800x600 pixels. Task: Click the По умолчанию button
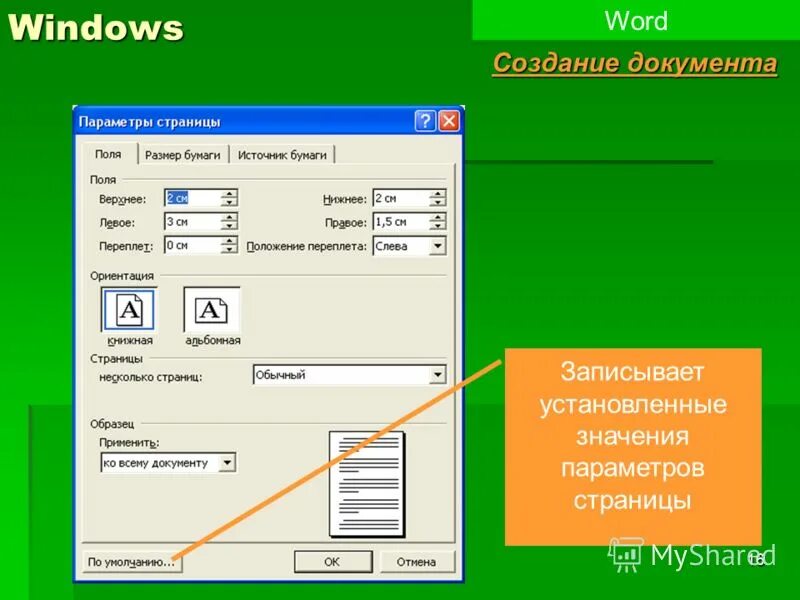coord(132,562)
